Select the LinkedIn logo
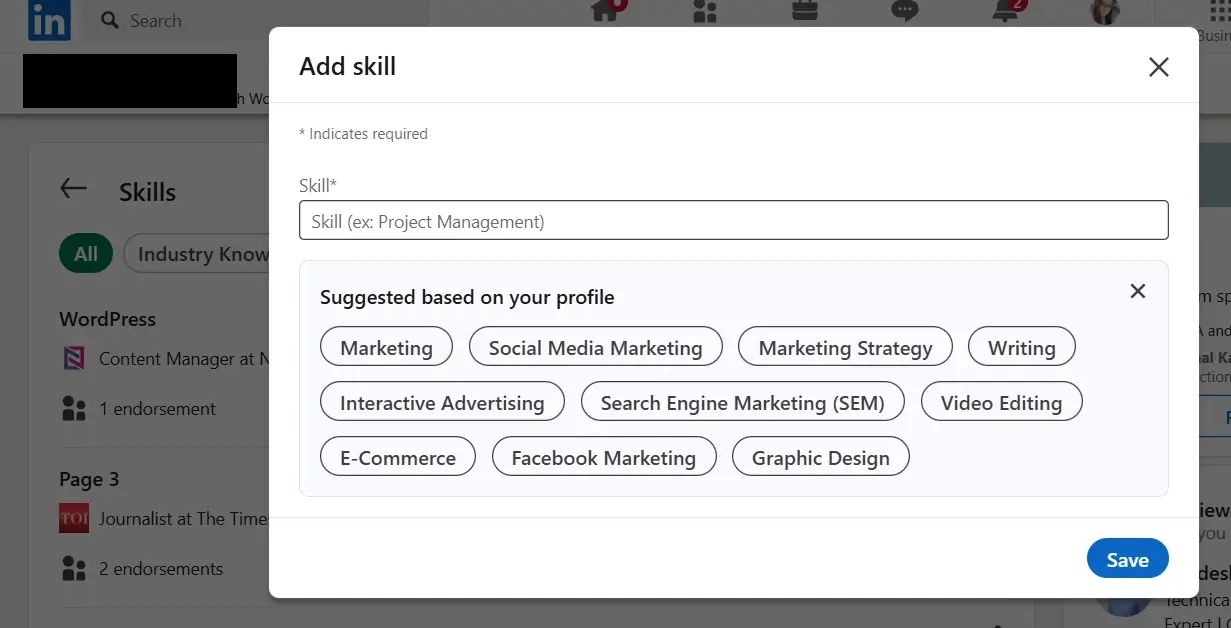The width and height of the screenshot is (1231, 628). 48,20
